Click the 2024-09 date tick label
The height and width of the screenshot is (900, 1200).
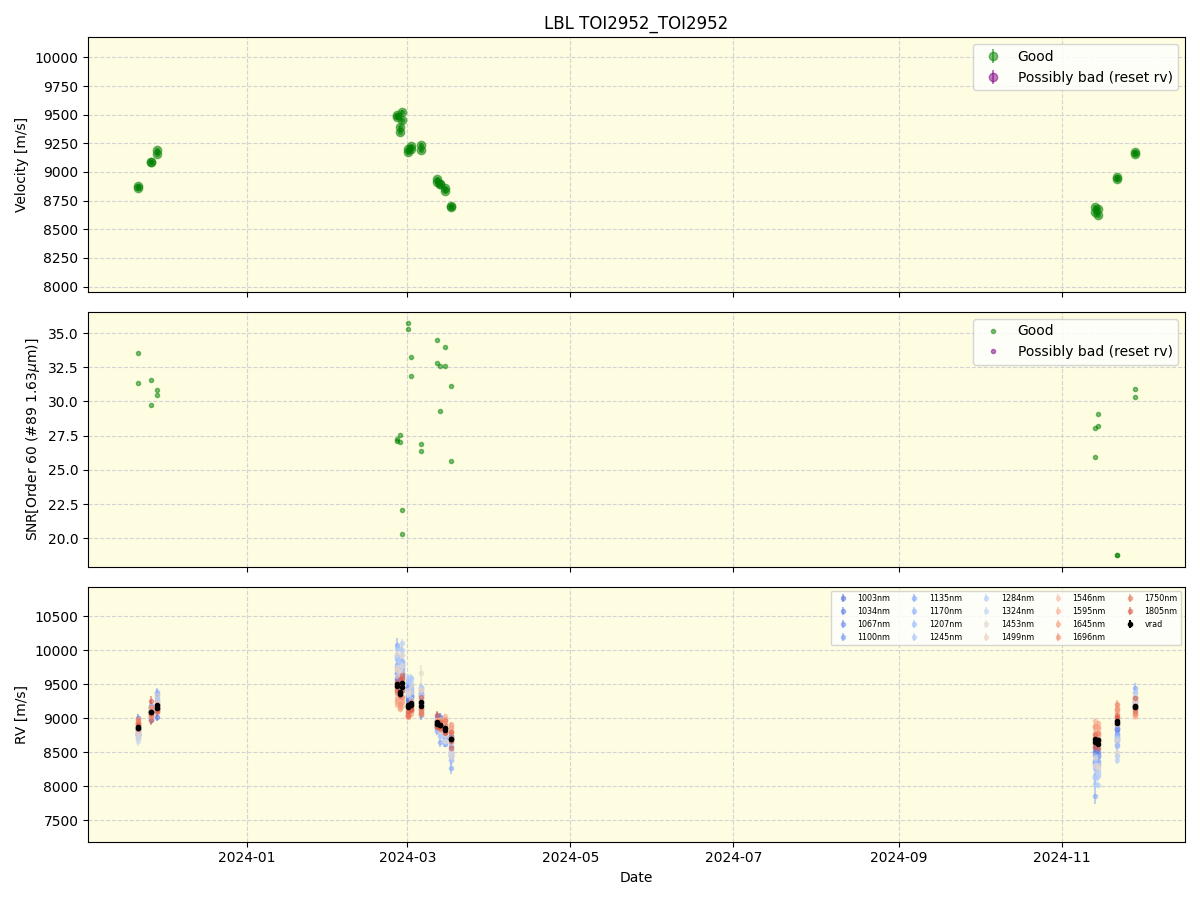click(x=898, y=856)
